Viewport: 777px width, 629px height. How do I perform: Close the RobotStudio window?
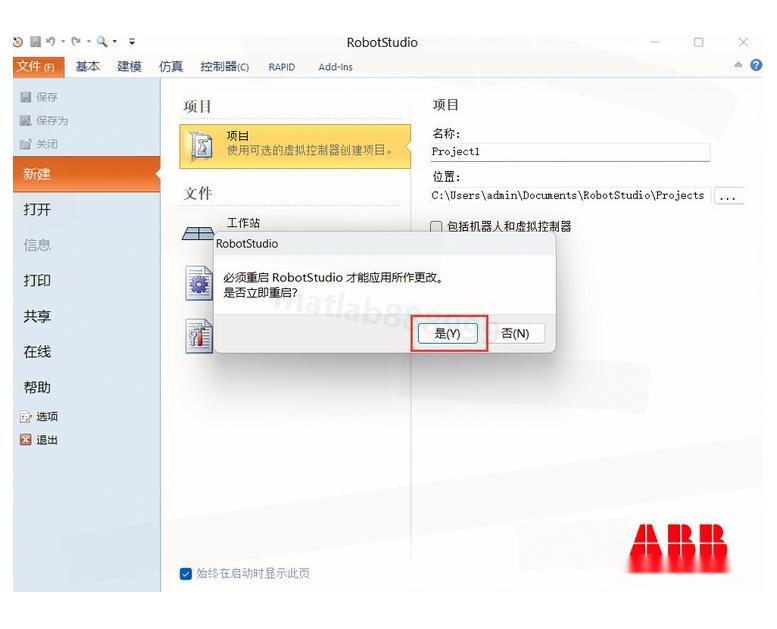coord(743,42)
